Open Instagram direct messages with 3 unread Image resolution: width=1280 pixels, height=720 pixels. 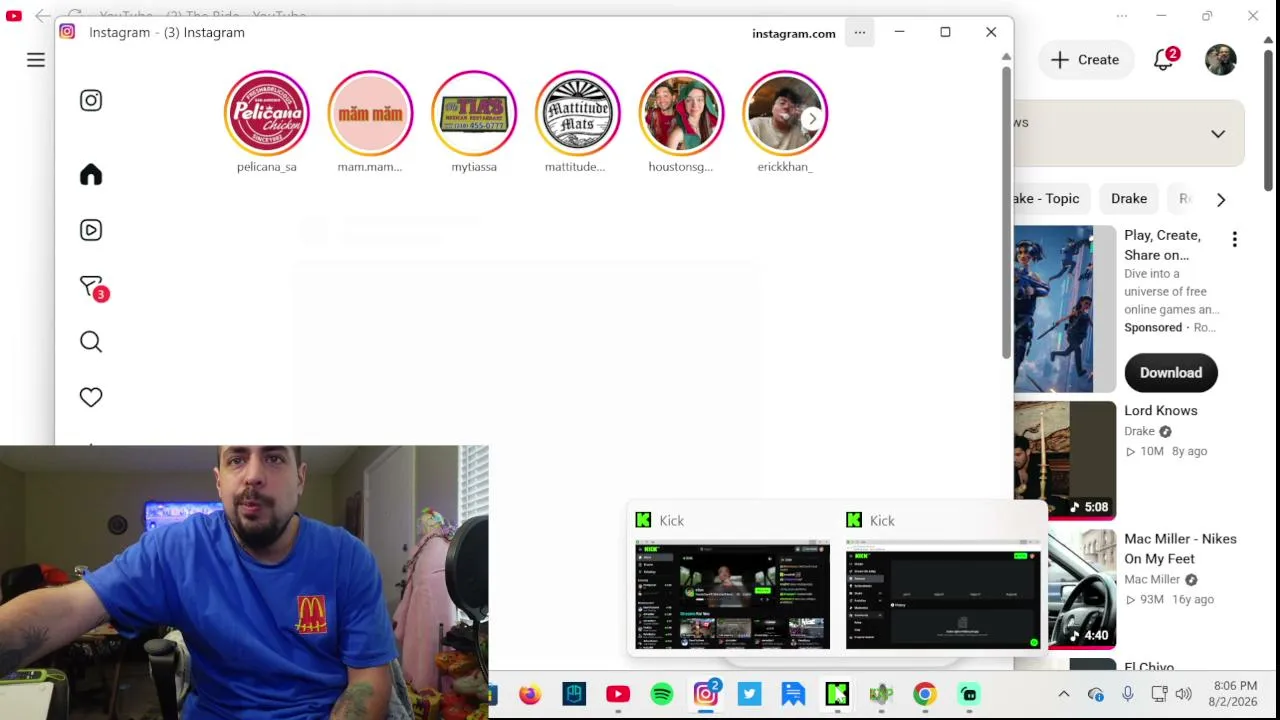[x=92, y=287]
